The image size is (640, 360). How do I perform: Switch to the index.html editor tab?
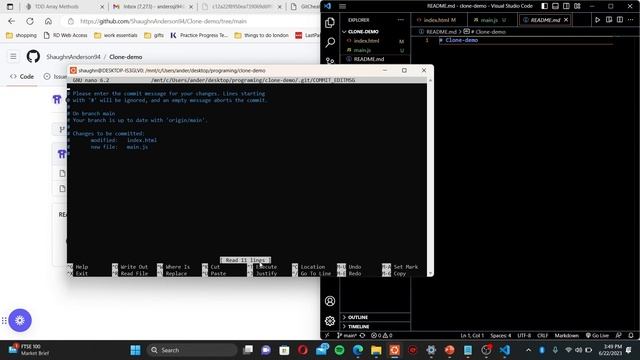(439, 20)
